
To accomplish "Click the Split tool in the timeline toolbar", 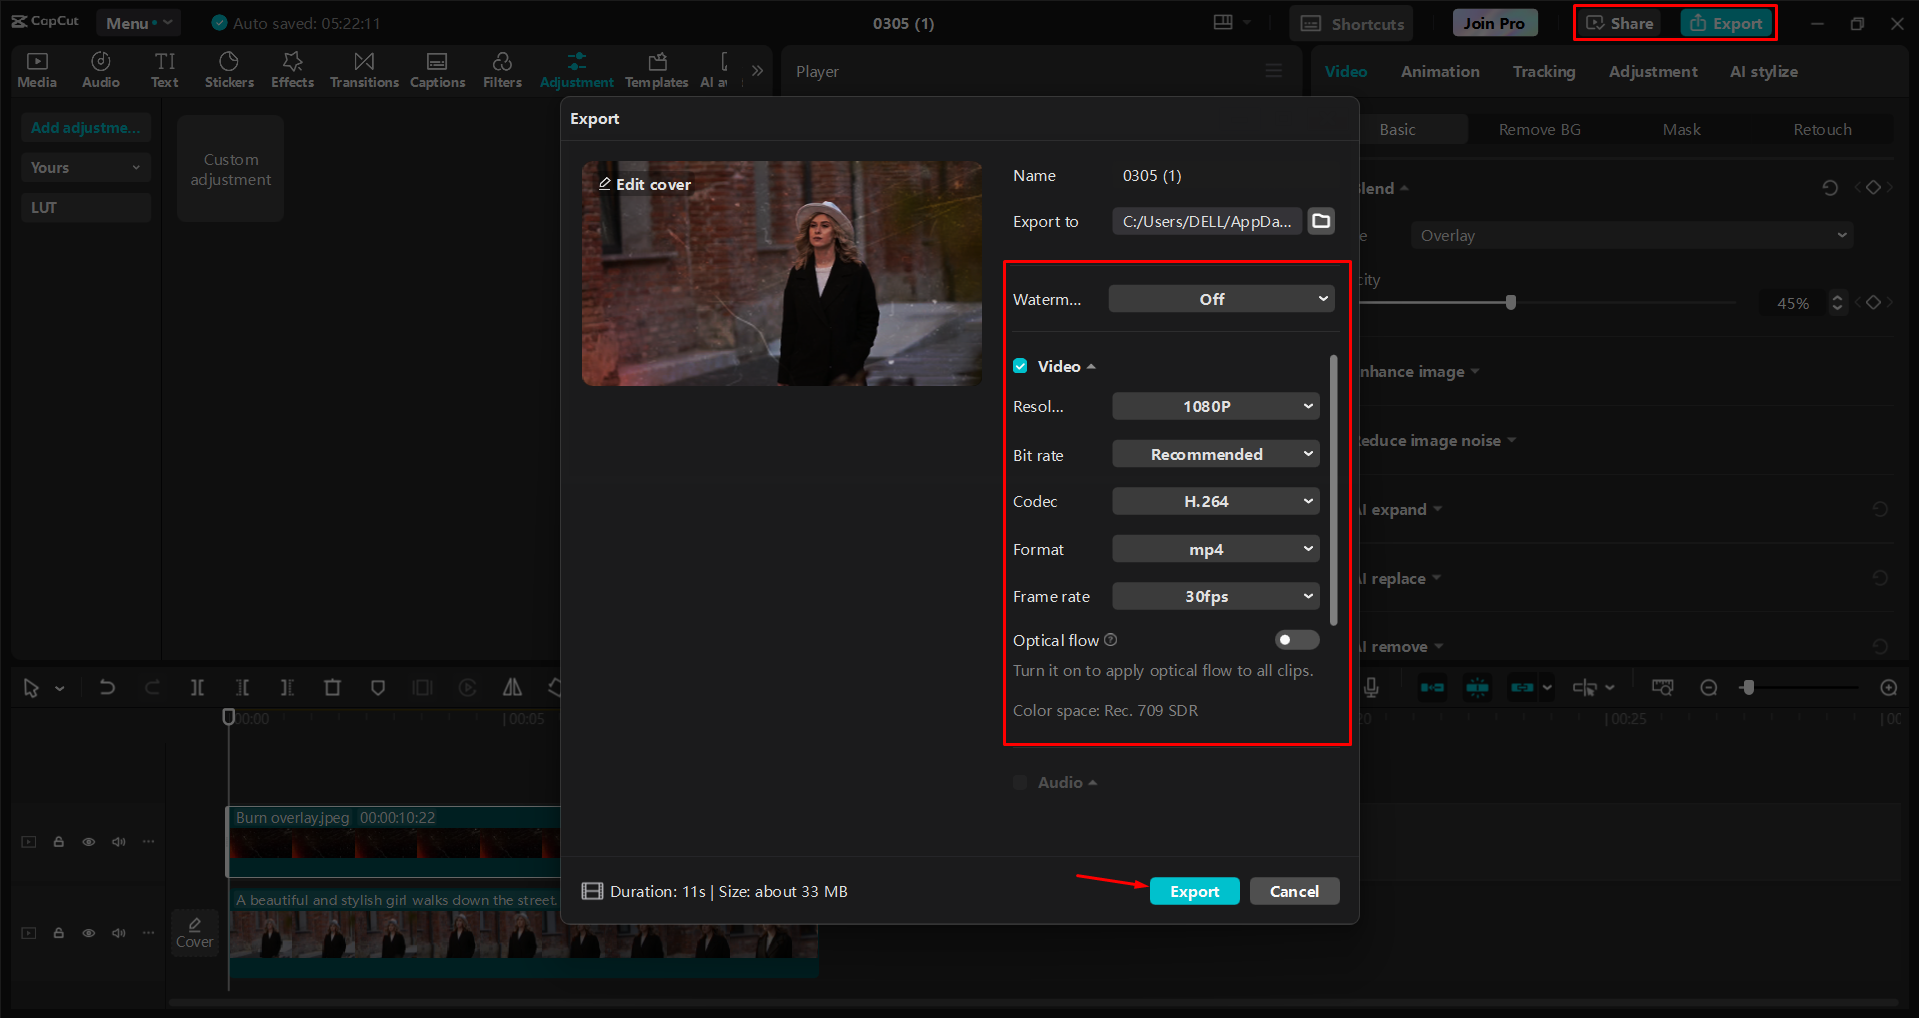I will tap(197, 687).
